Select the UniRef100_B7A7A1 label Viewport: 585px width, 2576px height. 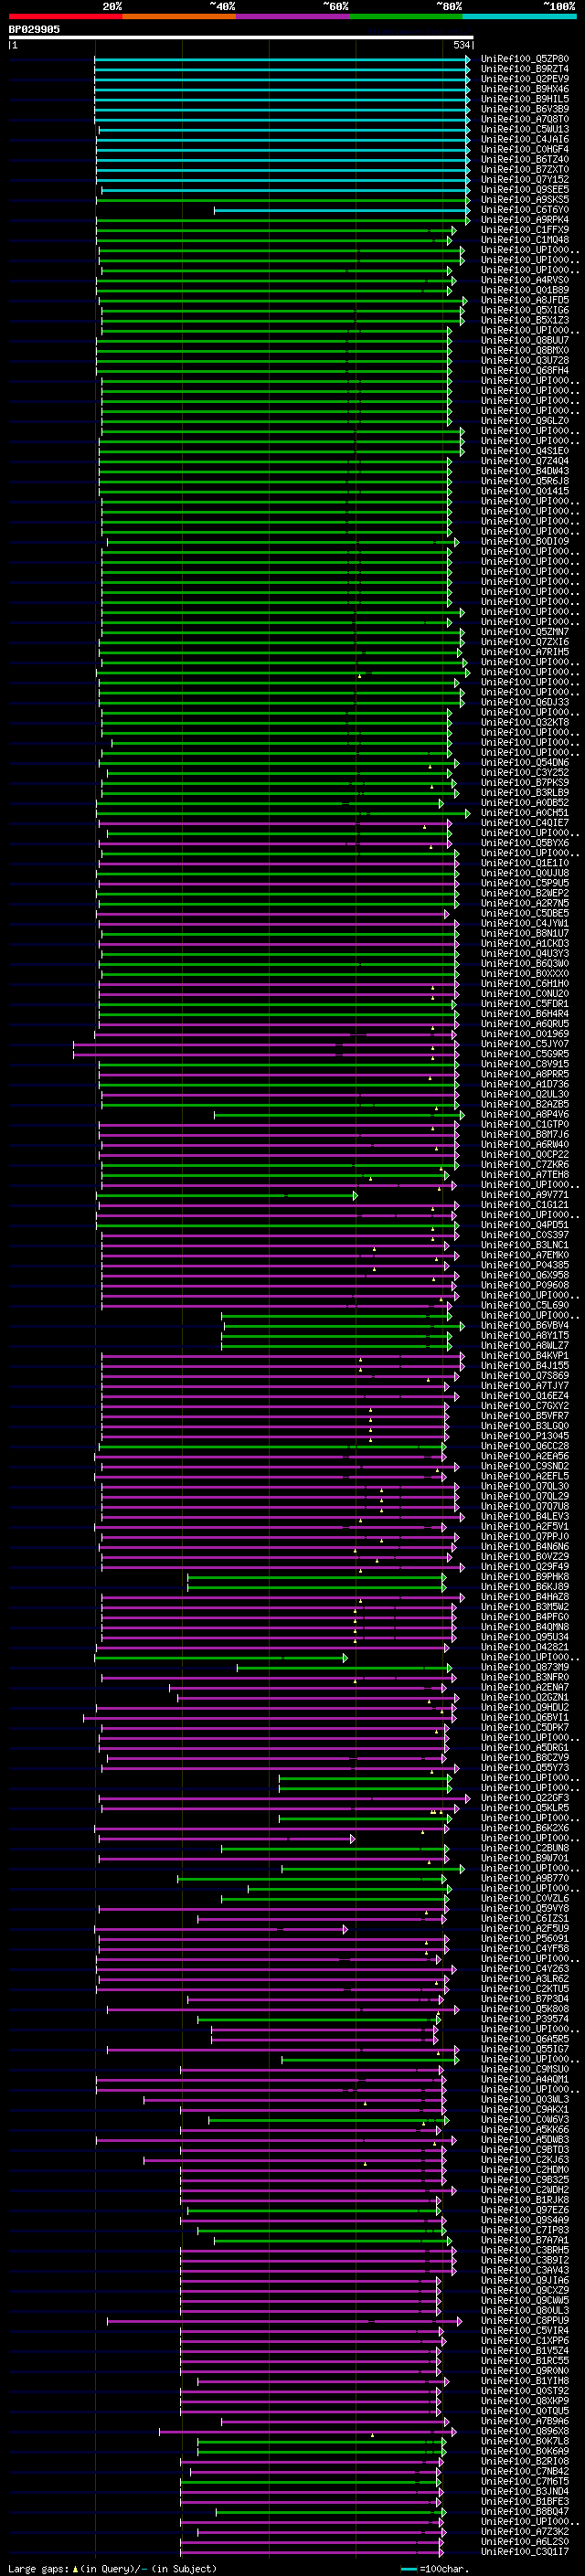click(x=525, y=2240)
